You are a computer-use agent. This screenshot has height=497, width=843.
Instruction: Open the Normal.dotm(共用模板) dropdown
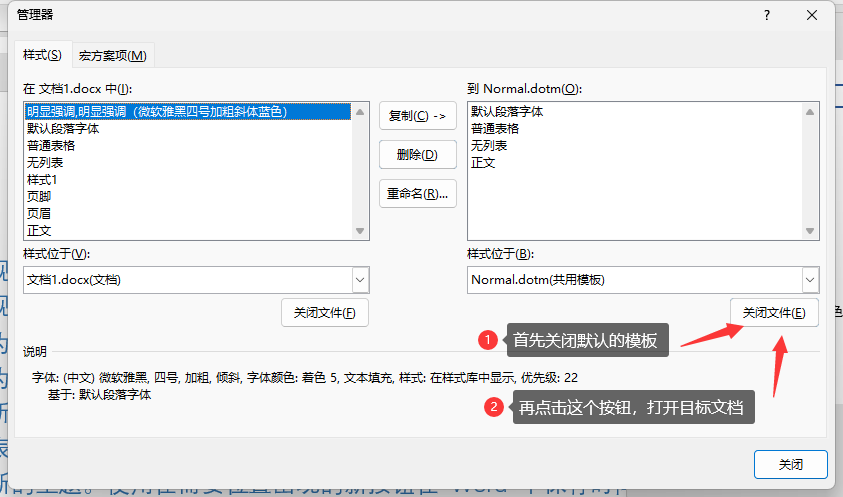[x=810, y=280]
